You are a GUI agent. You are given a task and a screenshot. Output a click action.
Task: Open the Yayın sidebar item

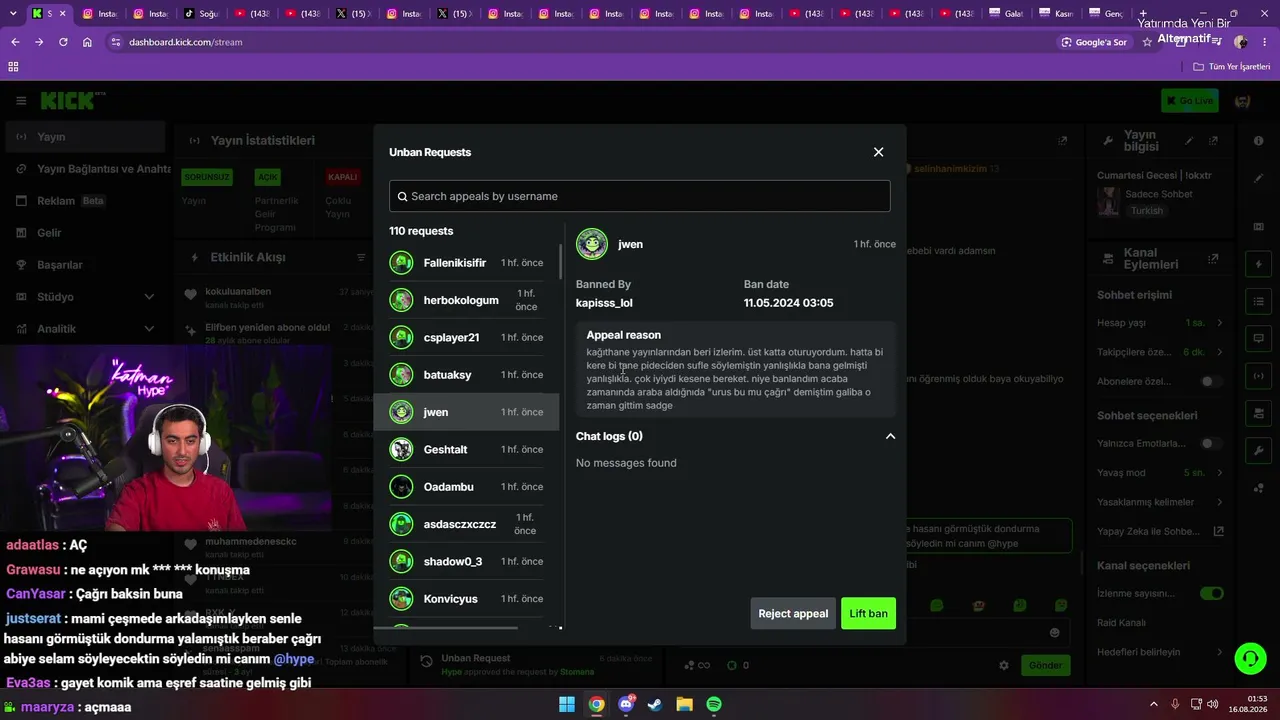(x=84, y=137)
